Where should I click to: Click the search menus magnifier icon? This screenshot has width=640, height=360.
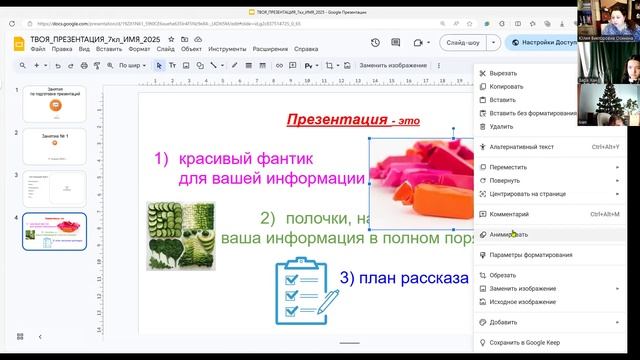tap(22, 65)
